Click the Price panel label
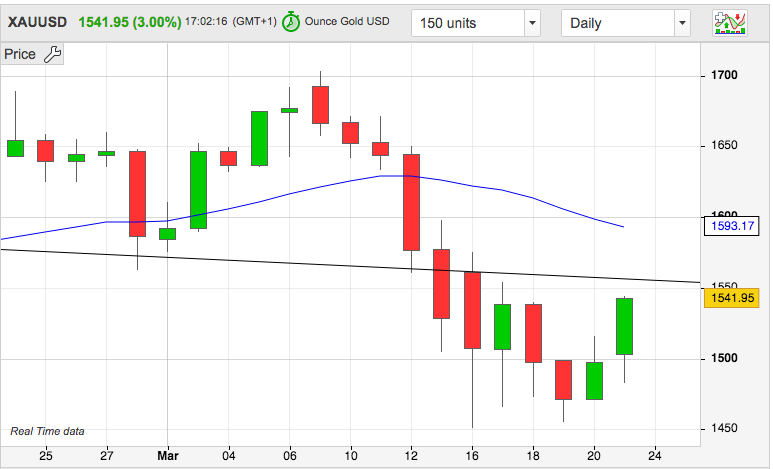 [x=20, y=54]
